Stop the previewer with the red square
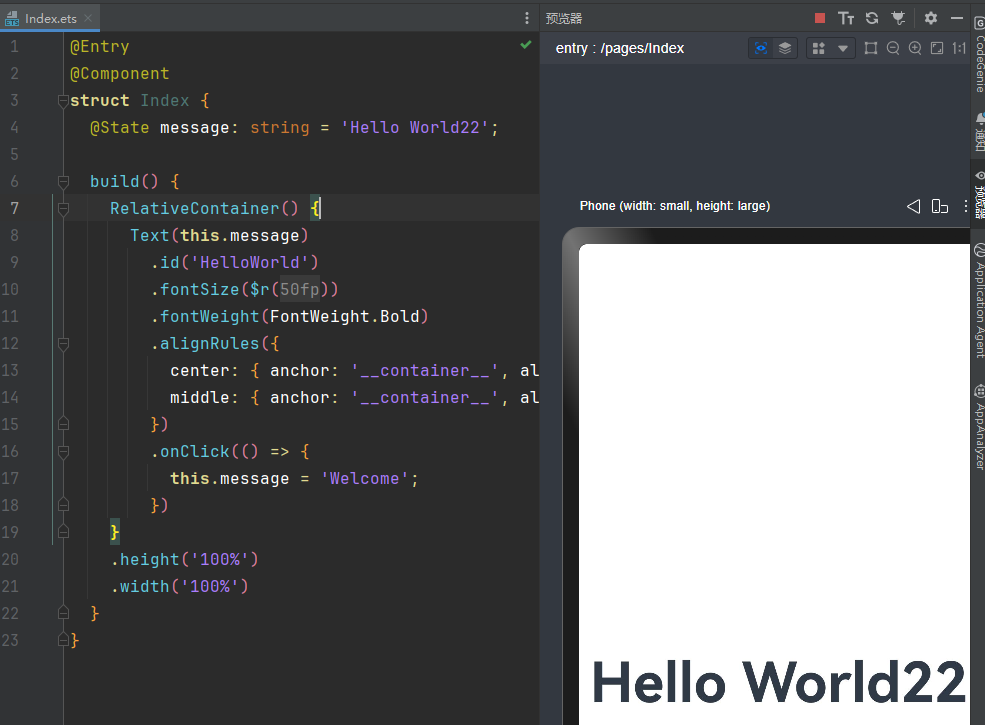This screenshot has width=985, height=725. (x=820, y=18)
